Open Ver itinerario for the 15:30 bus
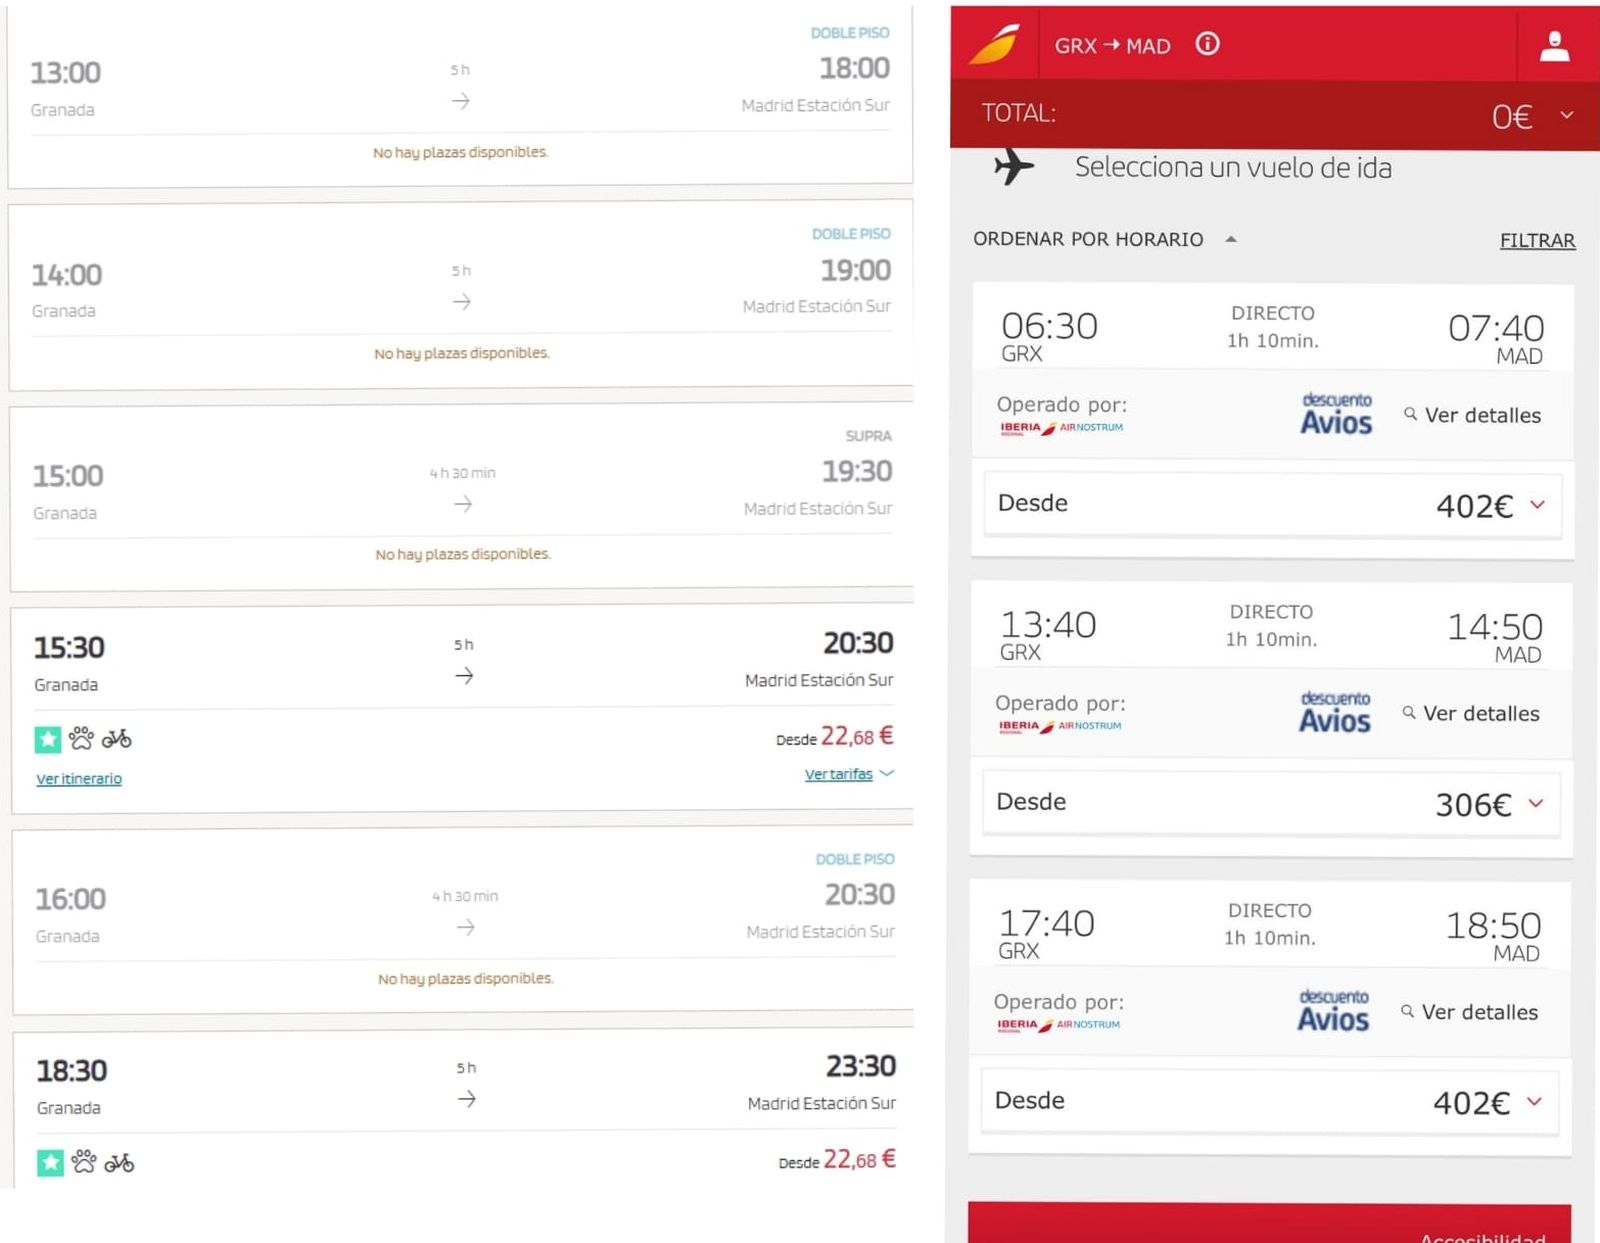 79,779
